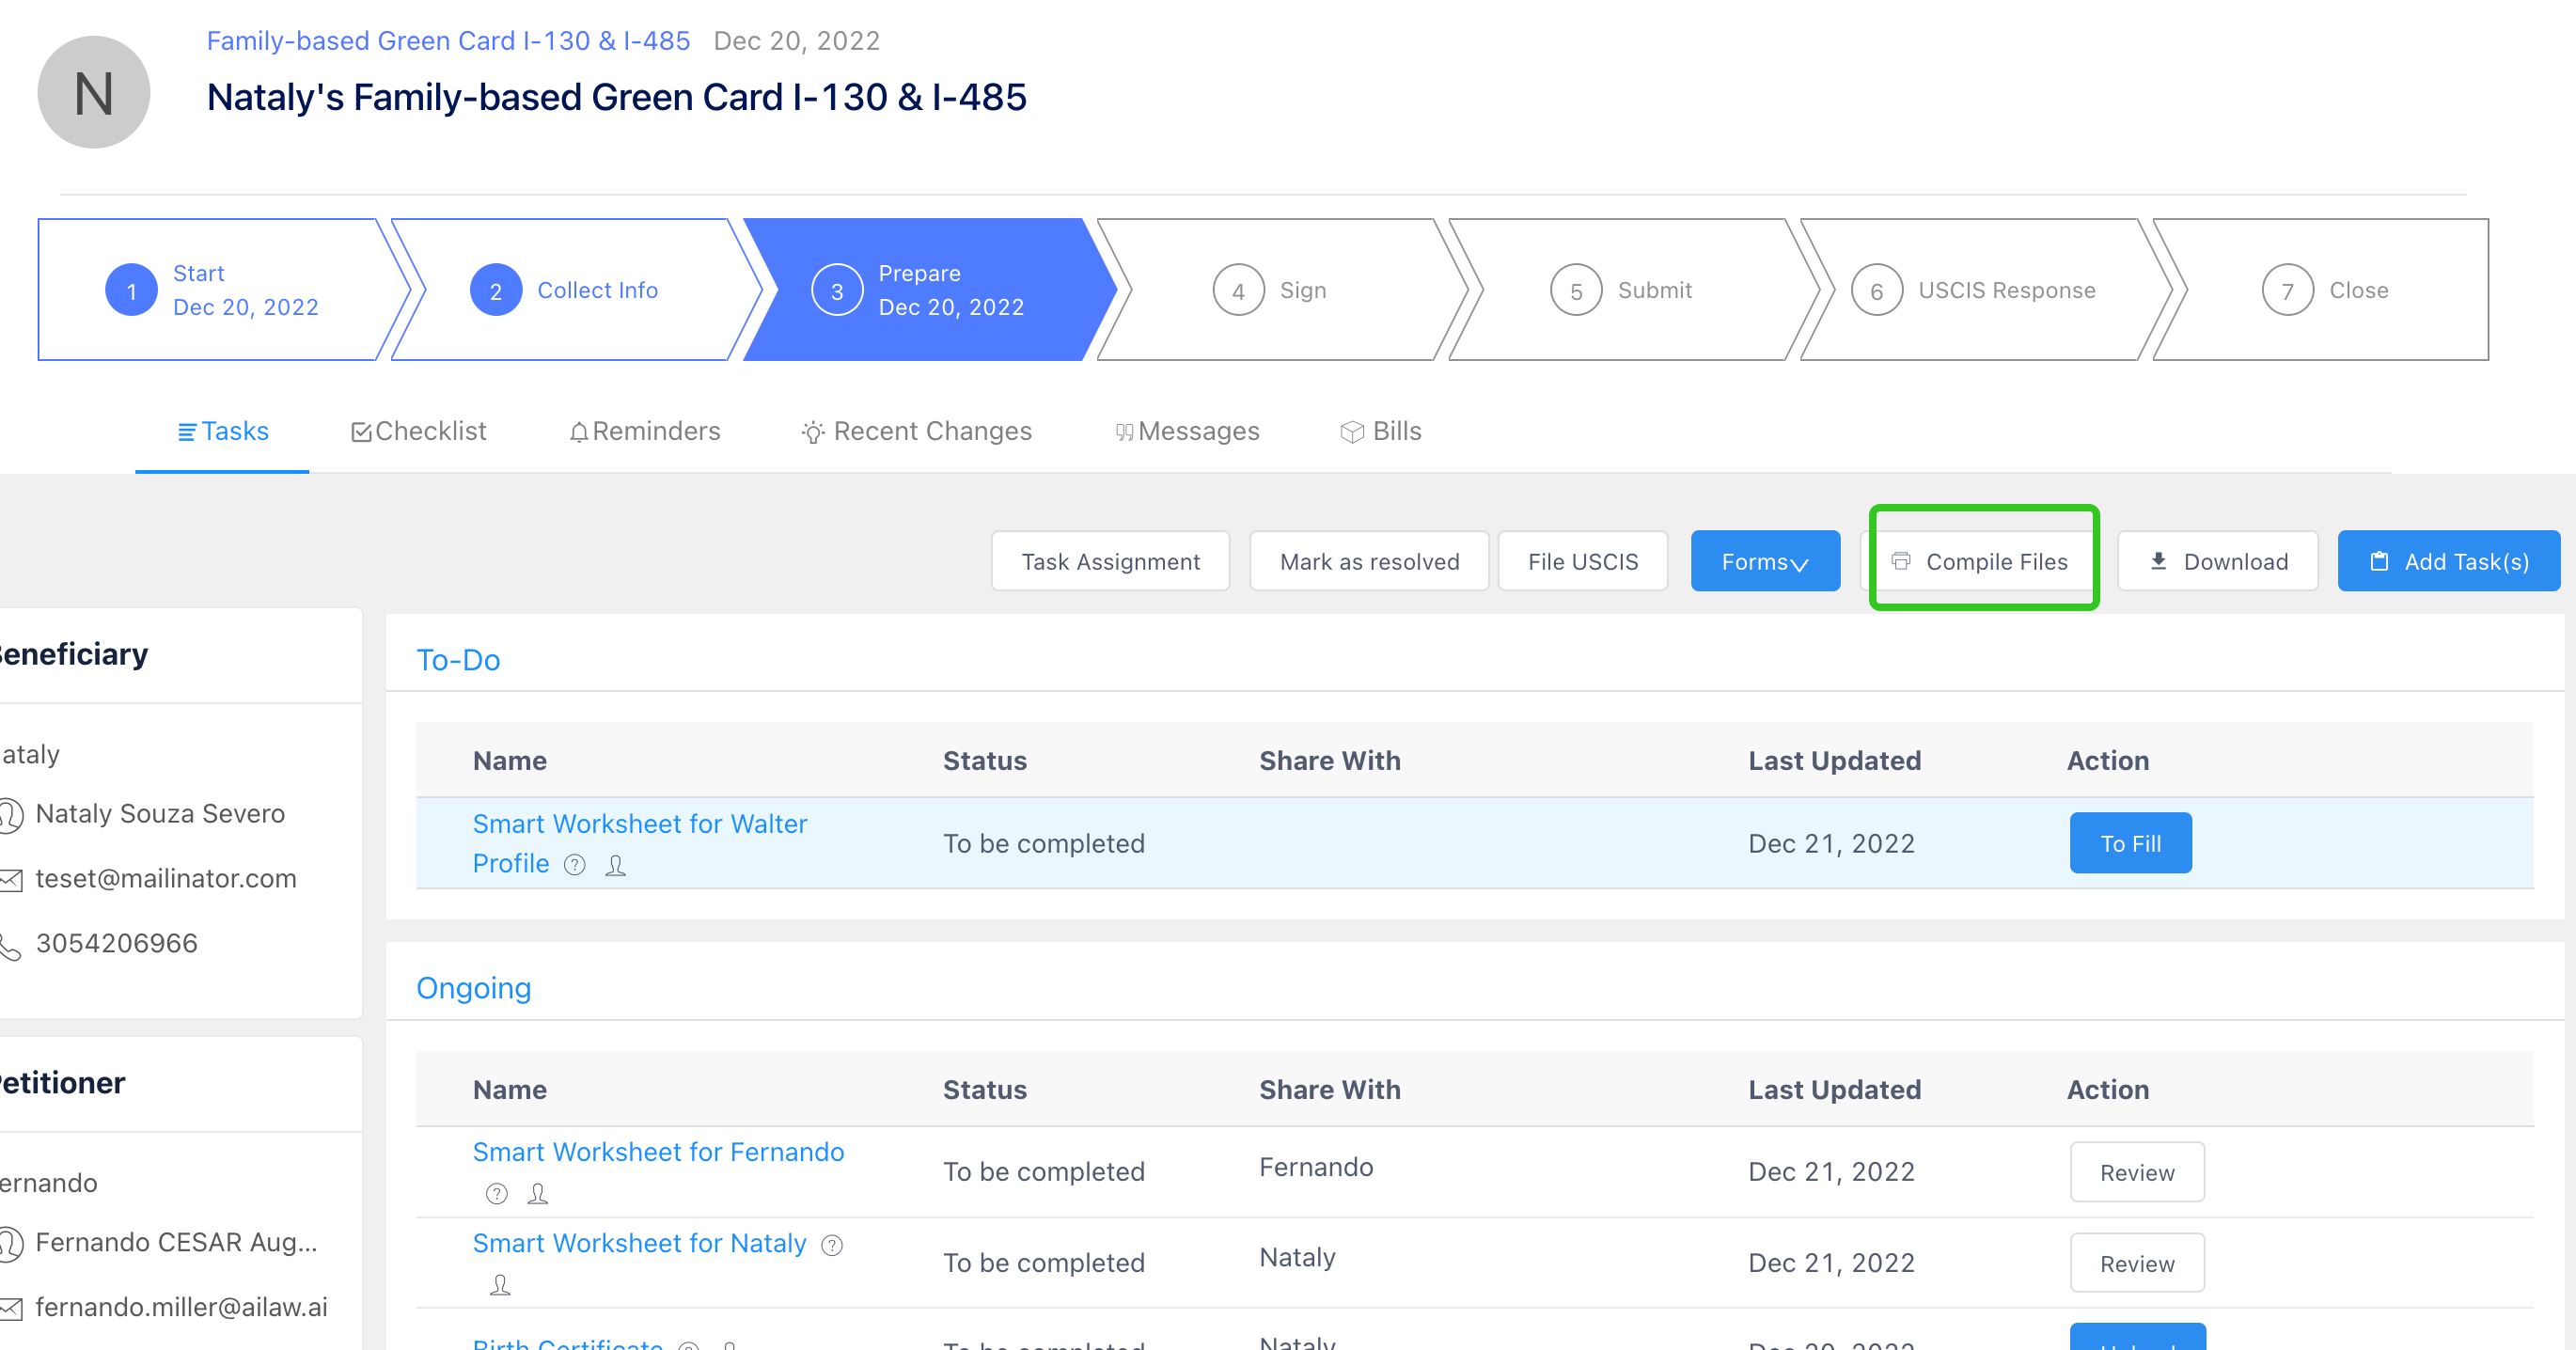
Task: Click Add Task(s) button
Action: pyautogui.click(x=2449, y=562)
